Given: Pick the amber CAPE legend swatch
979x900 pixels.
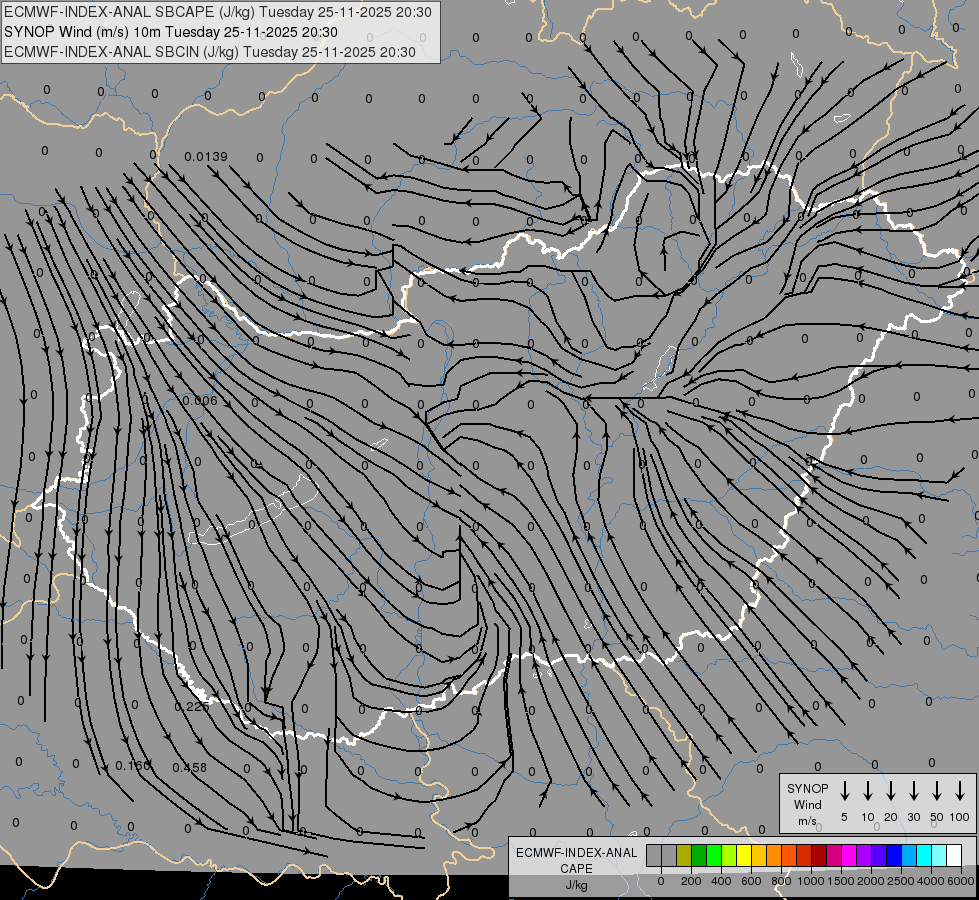Looking at the screenshot, I should [759, 855].
